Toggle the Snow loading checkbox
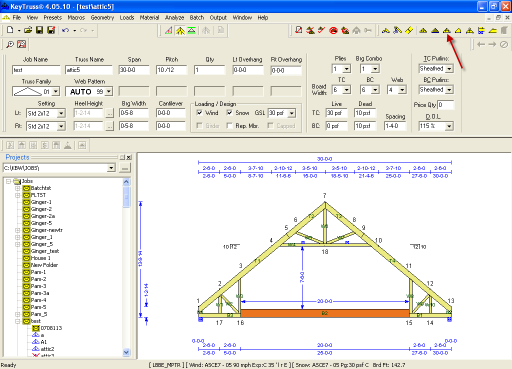This screenshot has width=512, height=369. (229, 113)
